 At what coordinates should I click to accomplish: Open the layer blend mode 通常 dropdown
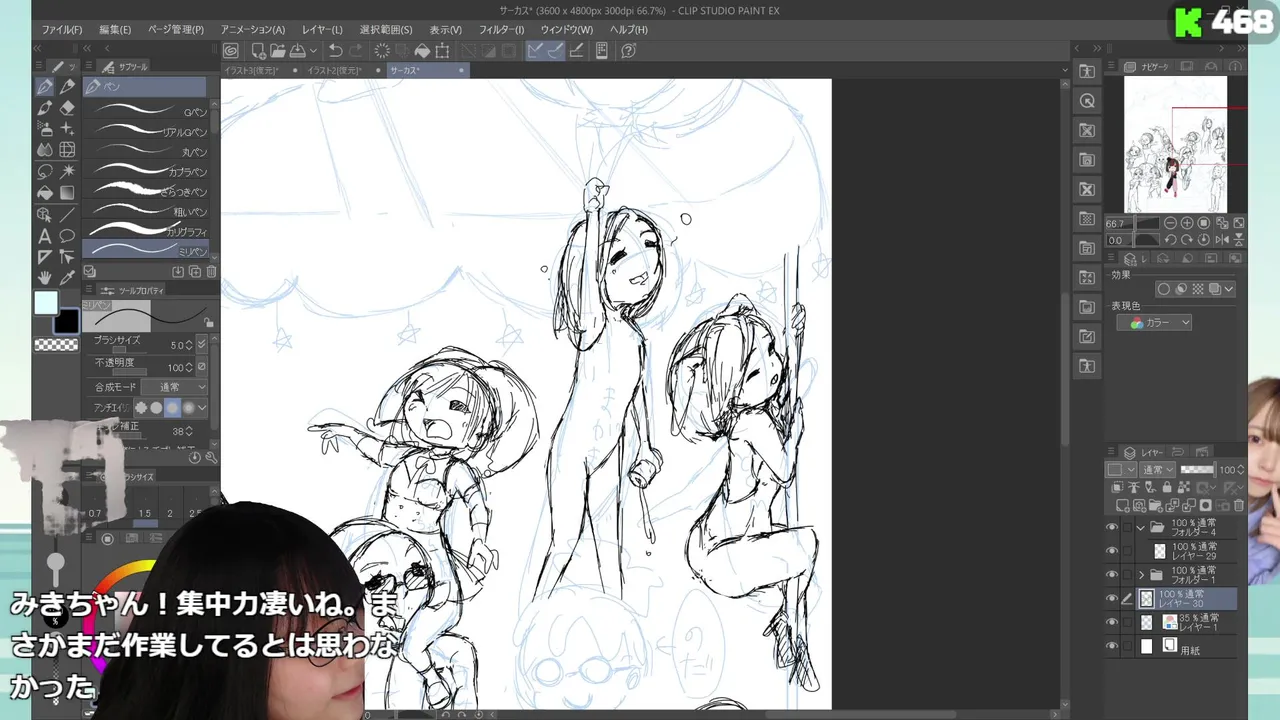click(1157, 470)
